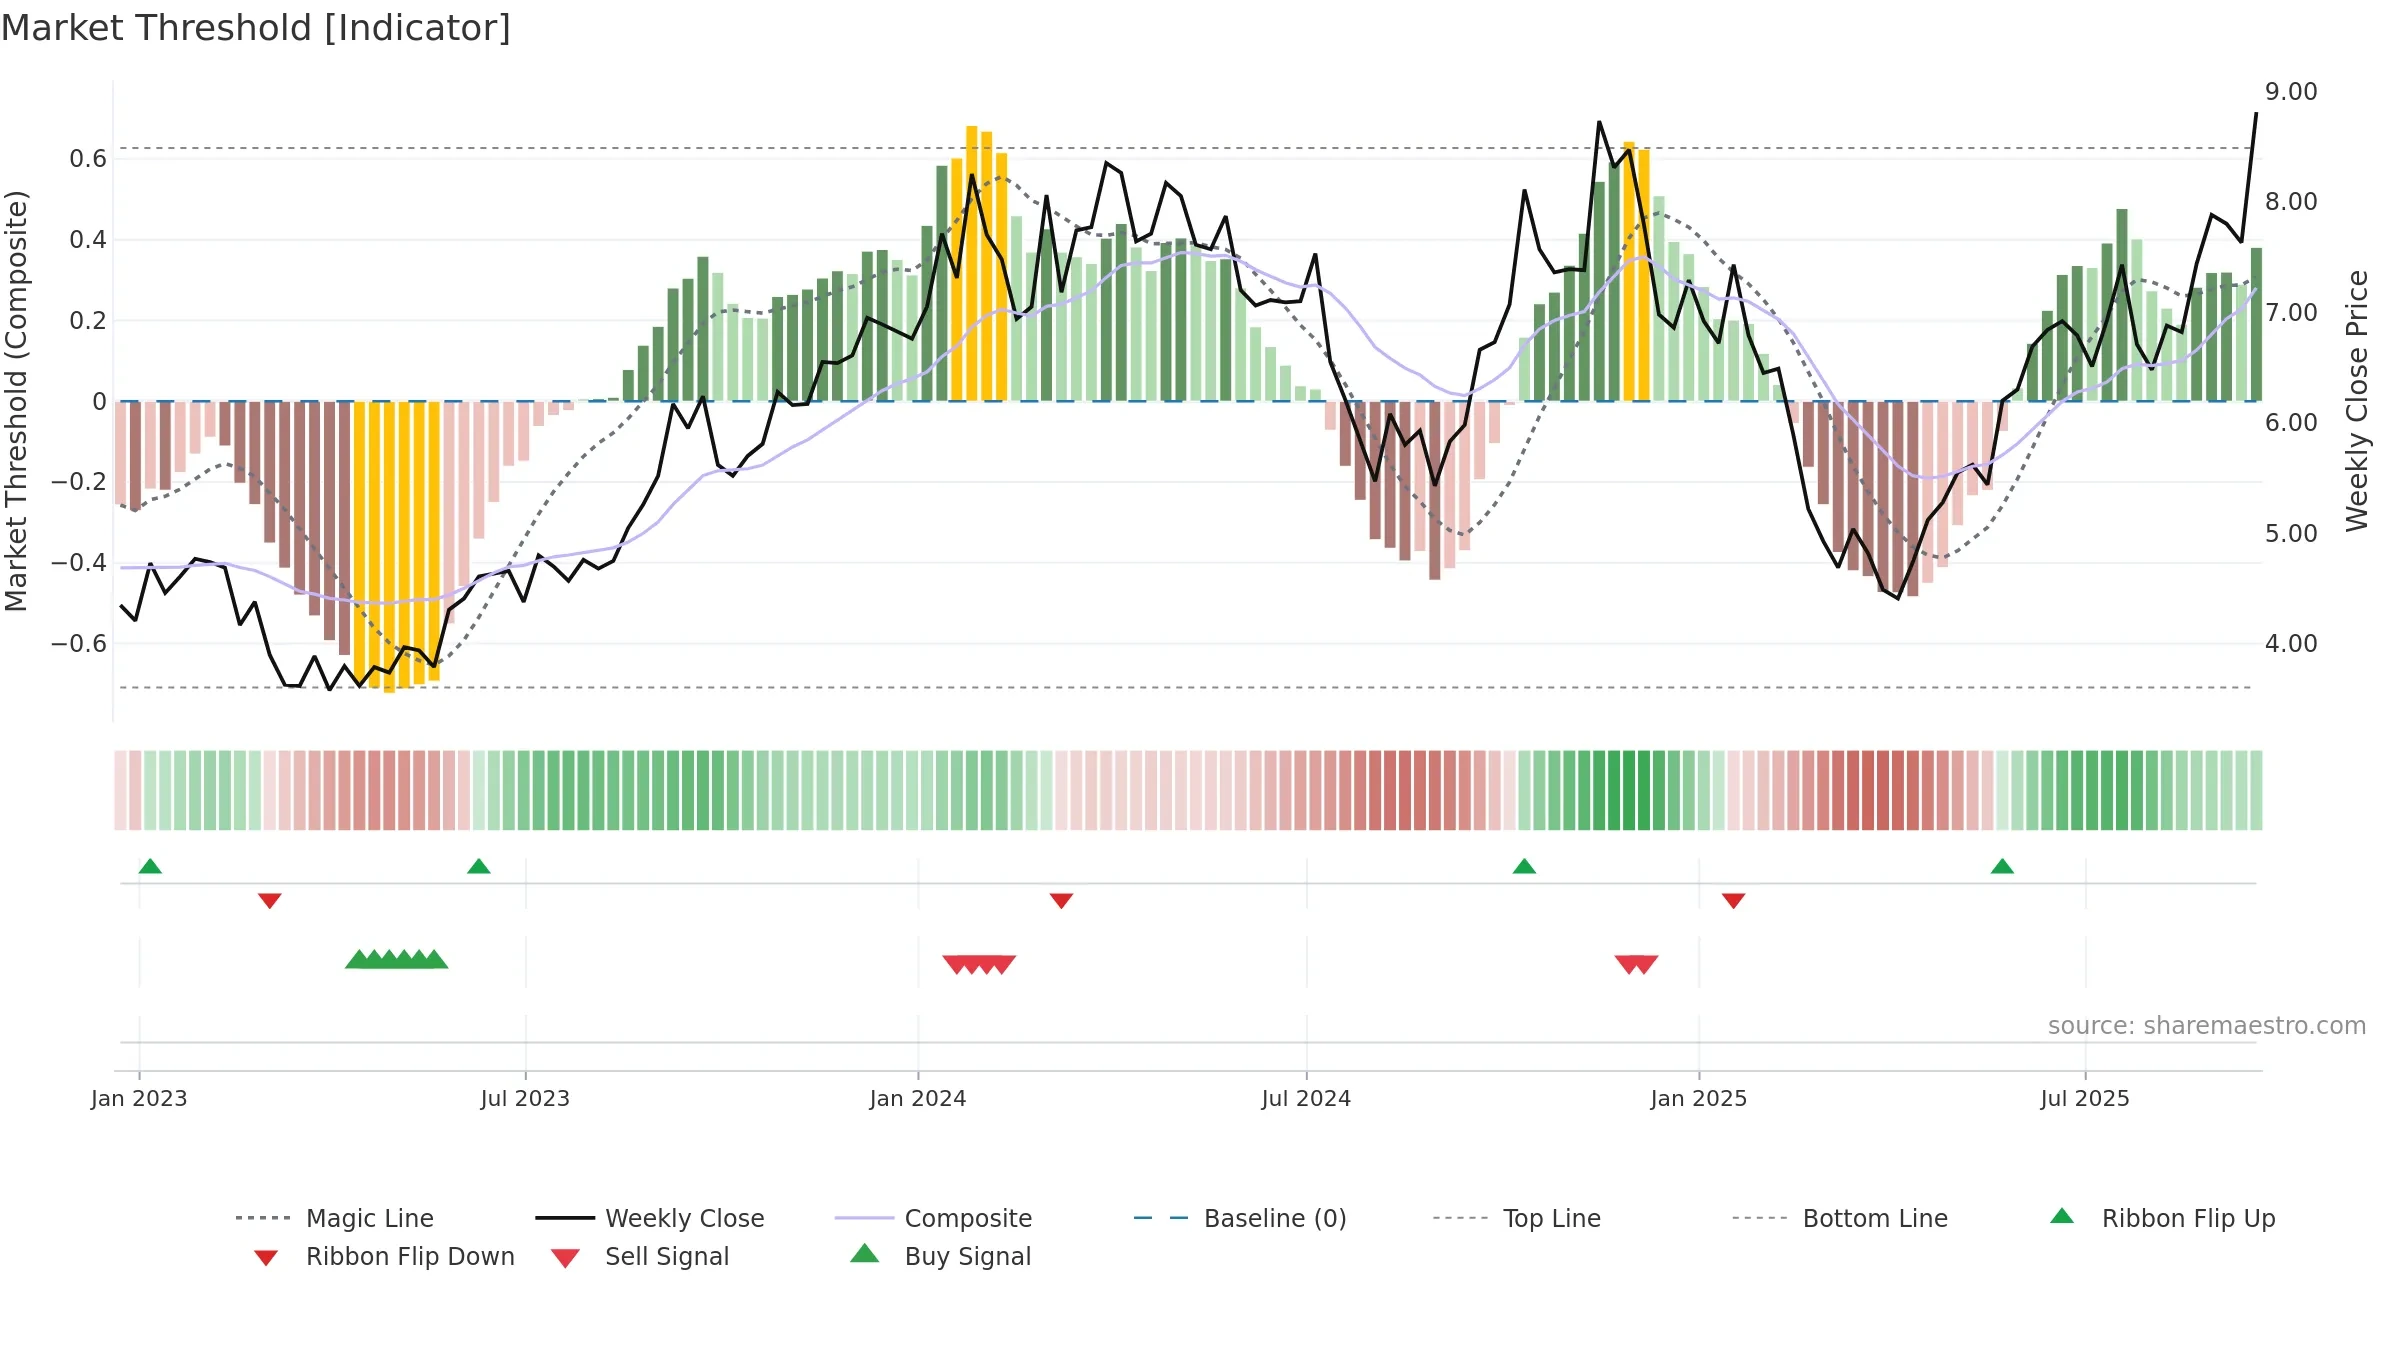
Task: Toggle the Magic Line legend entry
Action: coord(335,1218)
